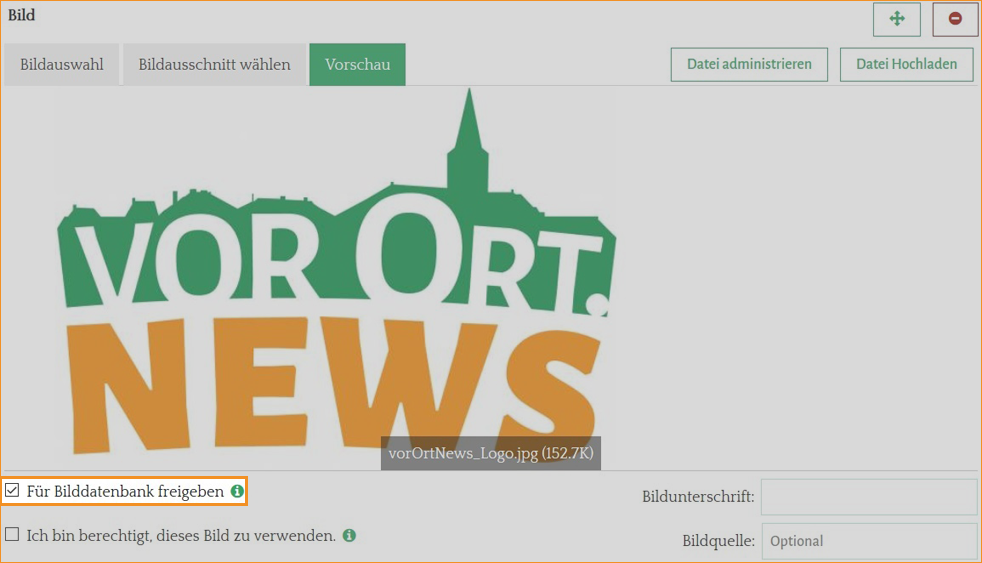Click the green 'VOR ORT.' logo lettering
Image resolution: width=982 pixels, height=563 pixels.
(x=330, y=255)
